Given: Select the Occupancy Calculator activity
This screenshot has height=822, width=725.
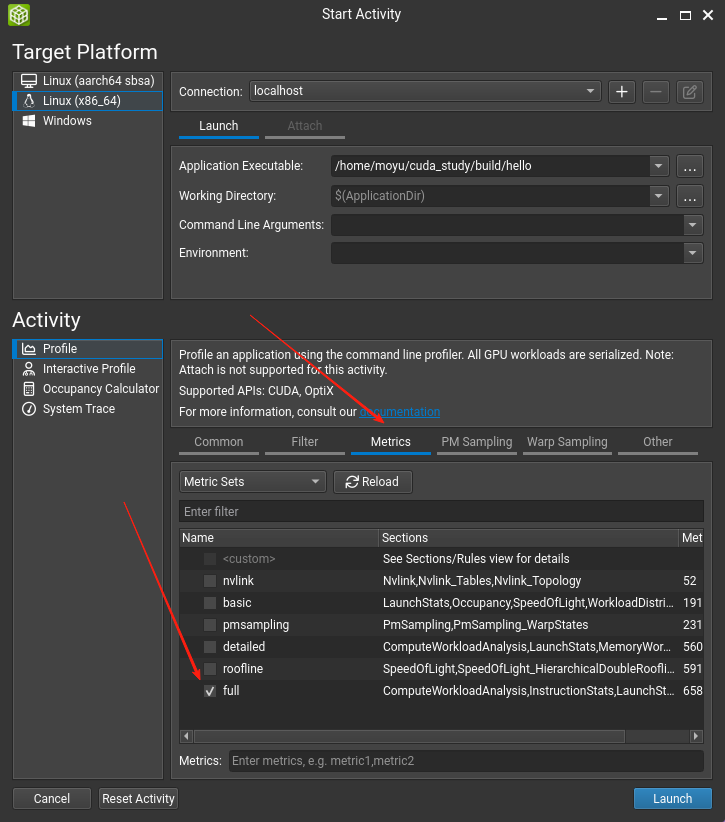Looking at the screenshot, I should (100, 389).
